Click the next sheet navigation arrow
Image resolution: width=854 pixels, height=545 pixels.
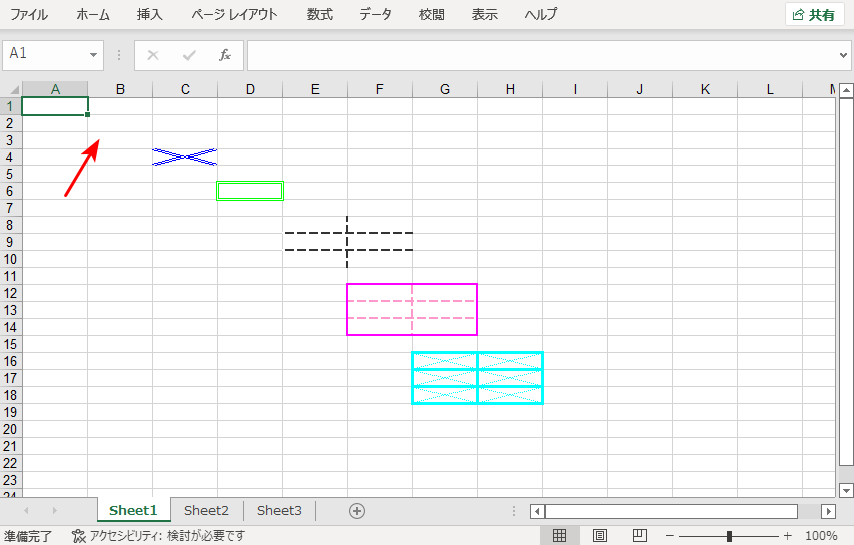[54, 510]
